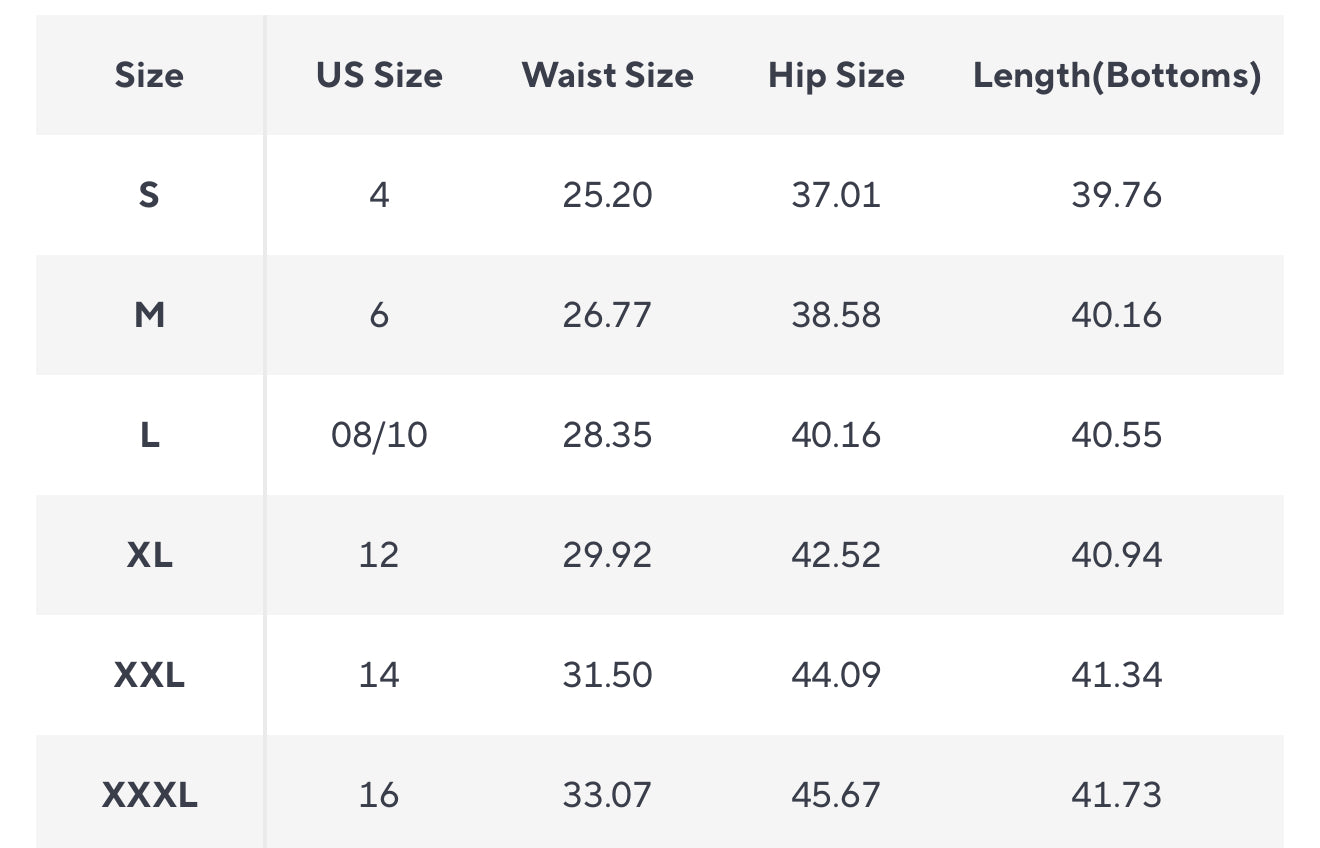Click length value 39.76
This screenshot has width=1320, height=848.
coord(1117,195)
